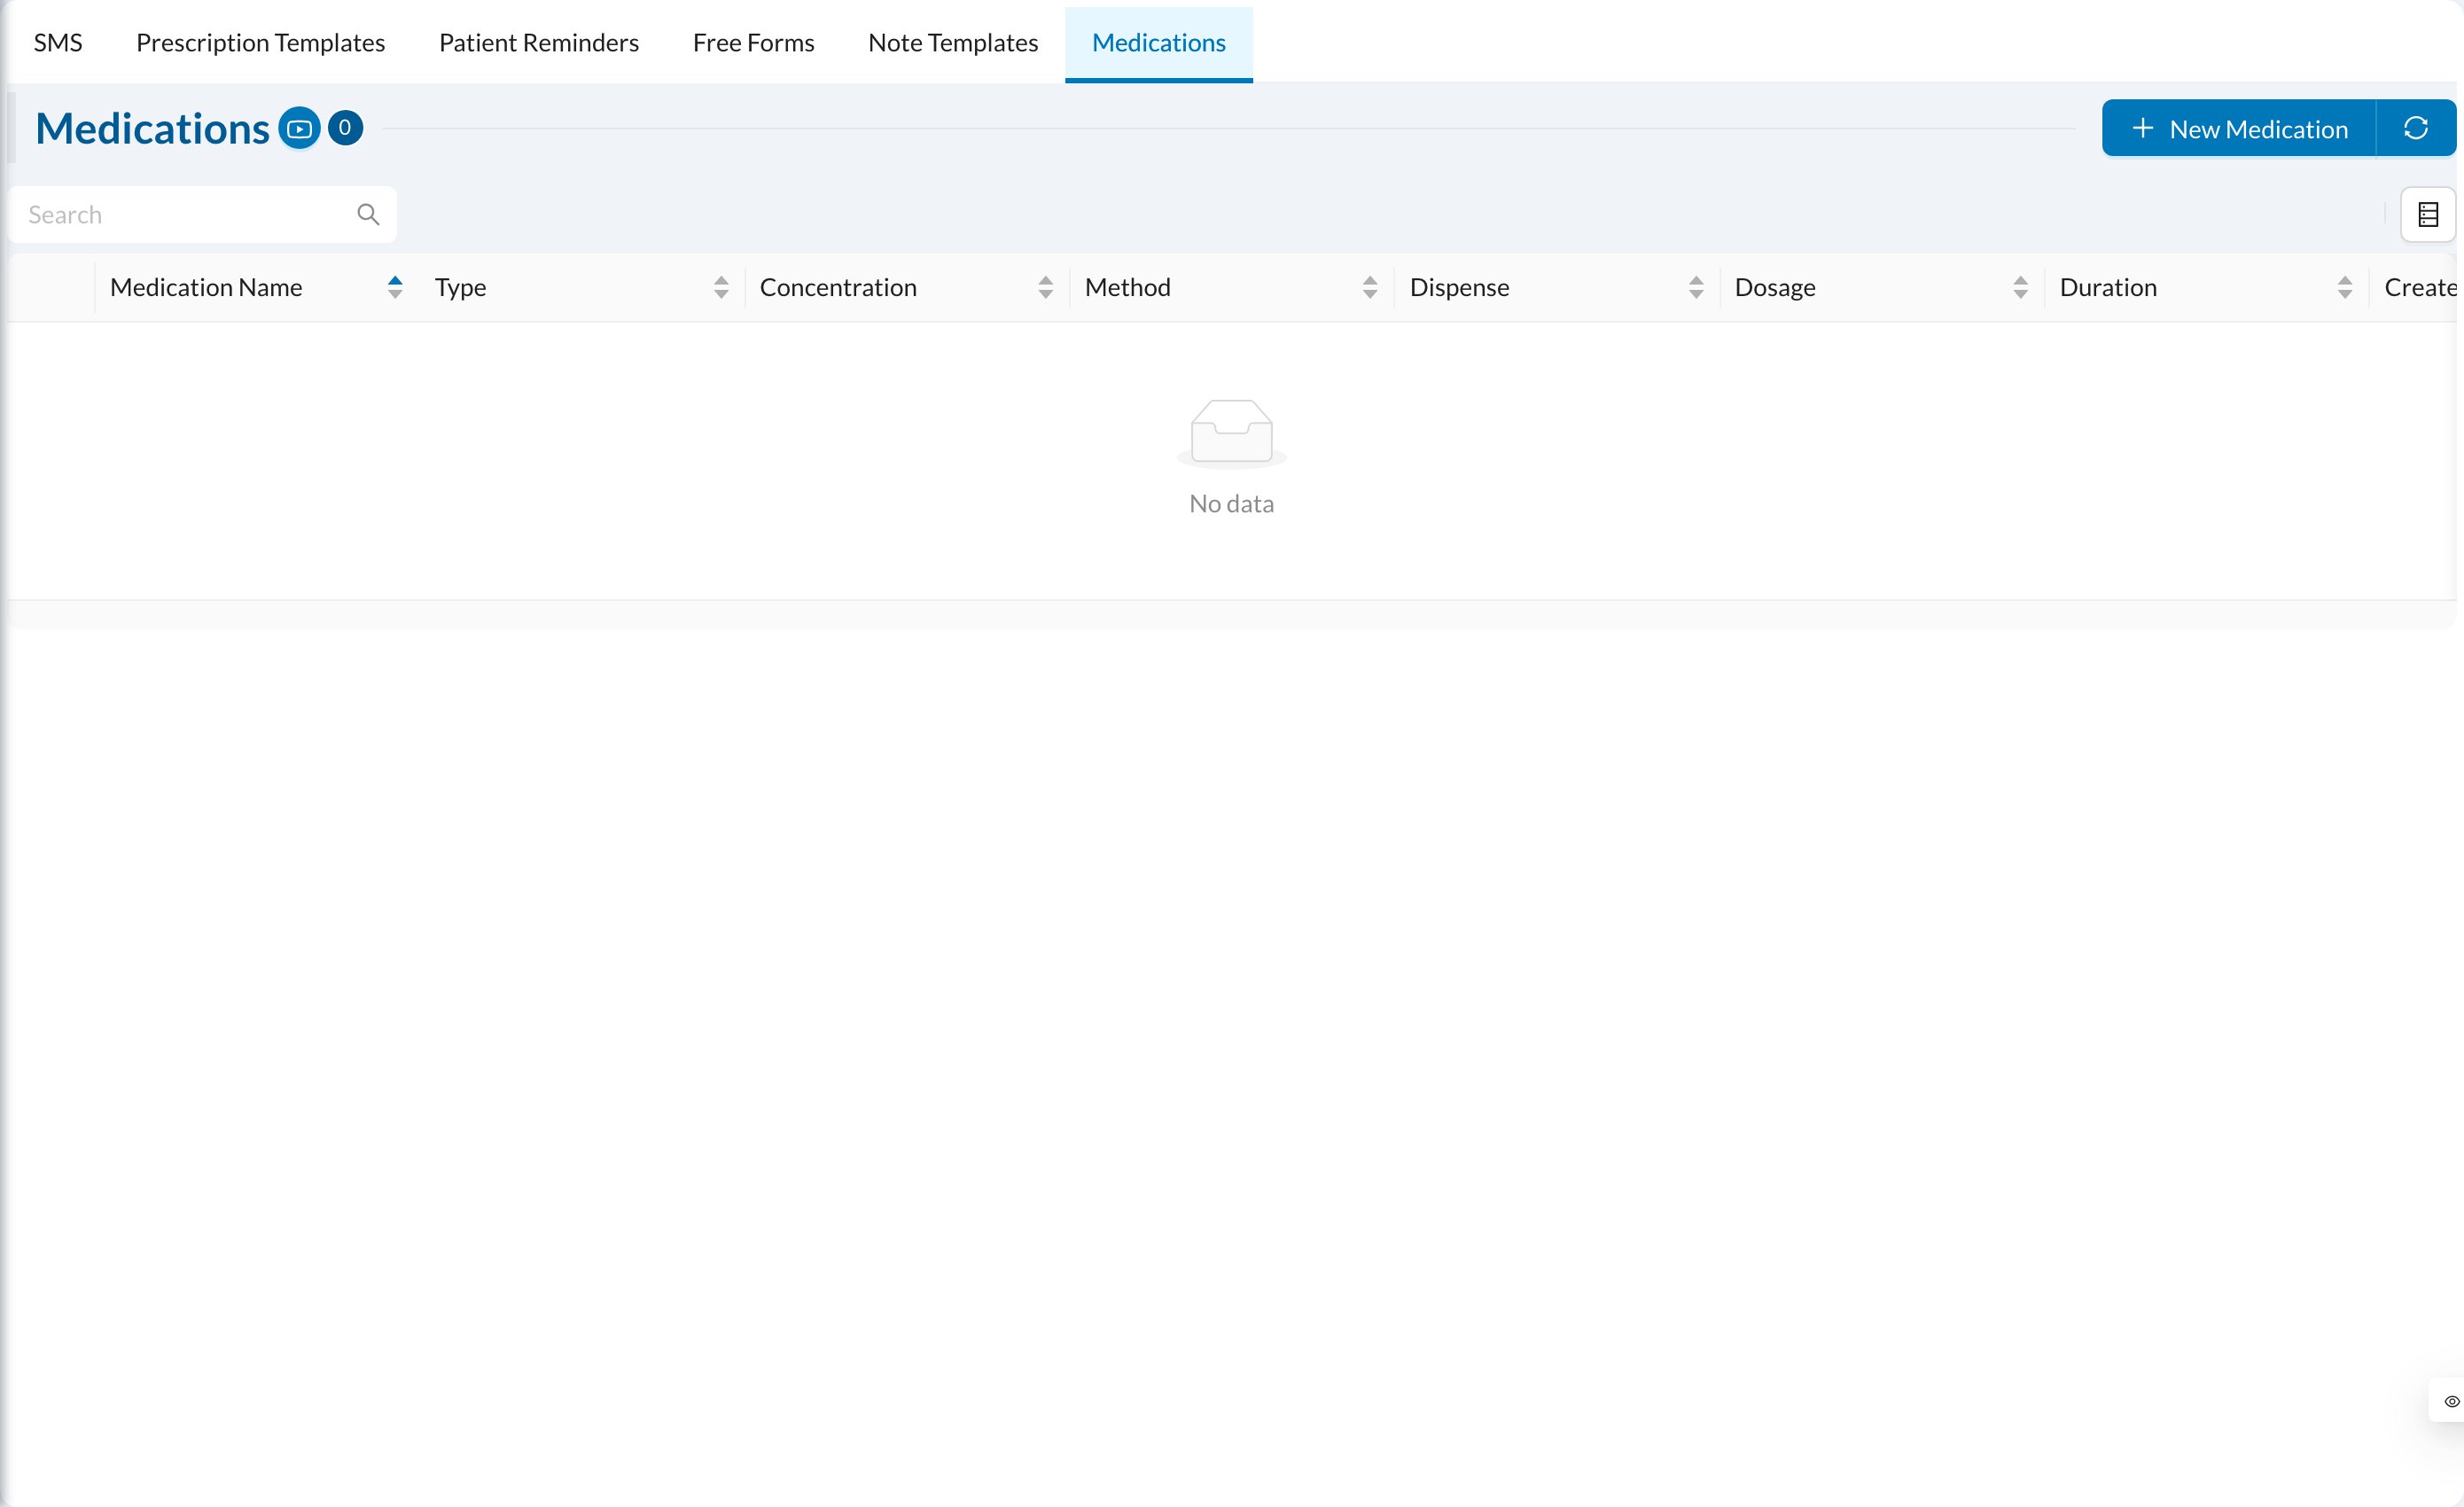
Task: Click the Dosage column header
Action: (x=1882, y=287)
